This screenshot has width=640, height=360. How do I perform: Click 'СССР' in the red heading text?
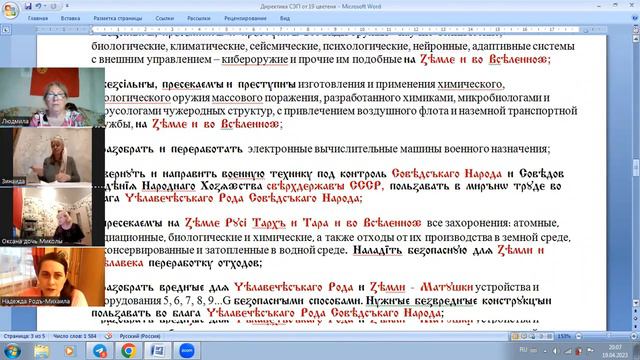pyautogui.click(x=366, y=186)
